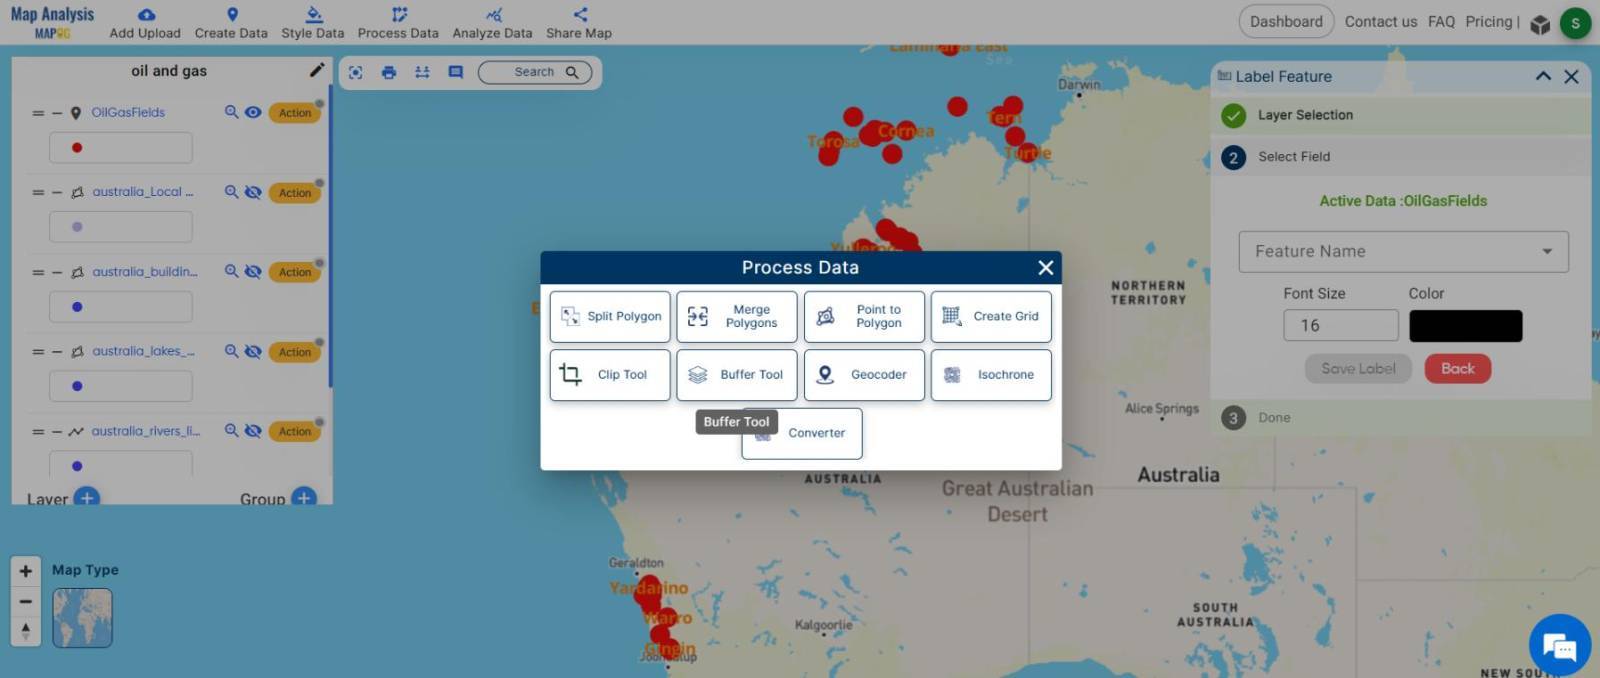
Task: Reset map north compass arrow
Action: 26,630
